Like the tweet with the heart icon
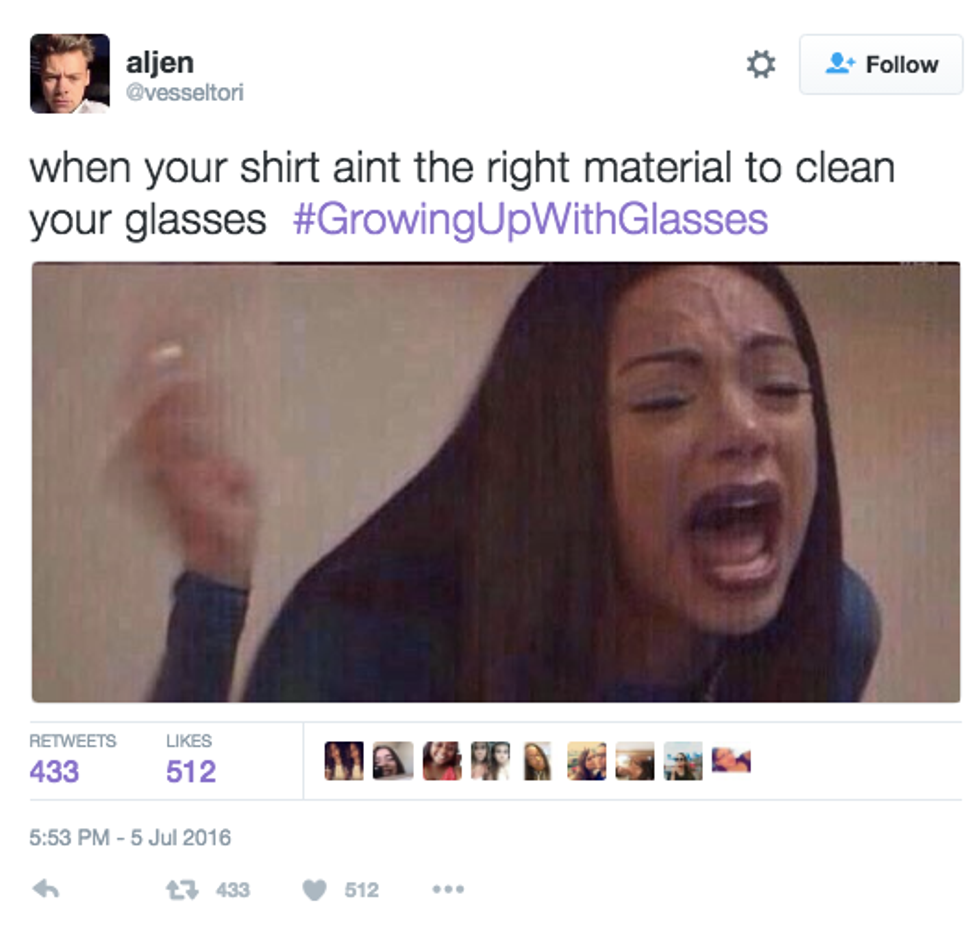This screenshot has height=932, width=980. 314,889
